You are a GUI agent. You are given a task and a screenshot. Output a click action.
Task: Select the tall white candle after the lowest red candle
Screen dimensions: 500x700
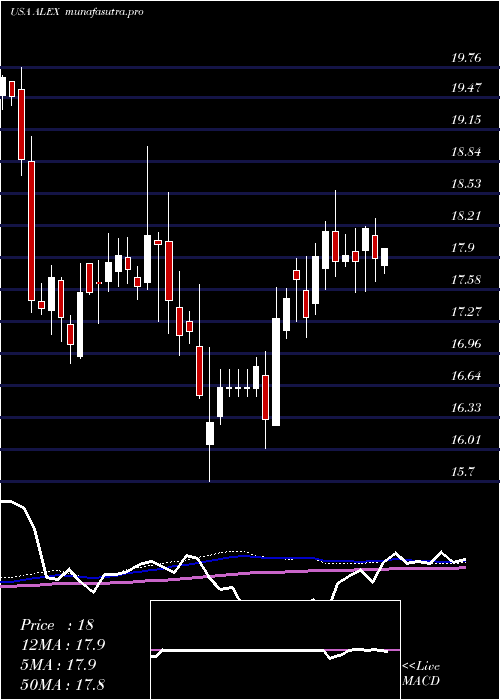pos(276,372)
